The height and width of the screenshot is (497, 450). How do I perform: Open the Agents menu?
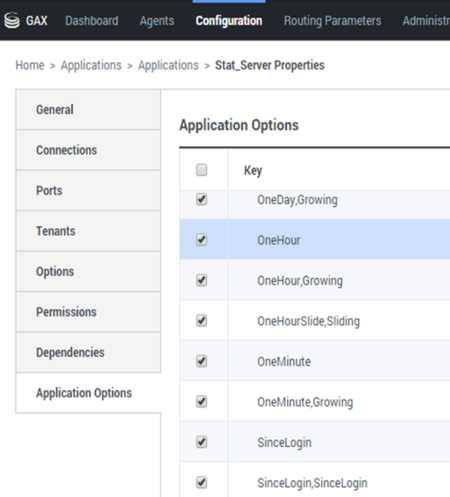coord(157,21)
